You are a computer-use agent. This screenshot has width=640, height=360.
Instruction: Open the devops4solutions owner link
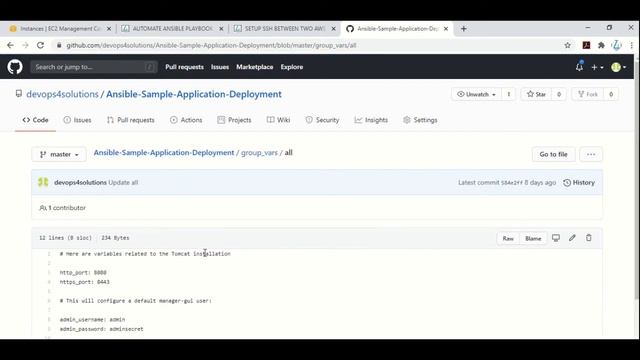pyautogui.click(x=62, y=94)
